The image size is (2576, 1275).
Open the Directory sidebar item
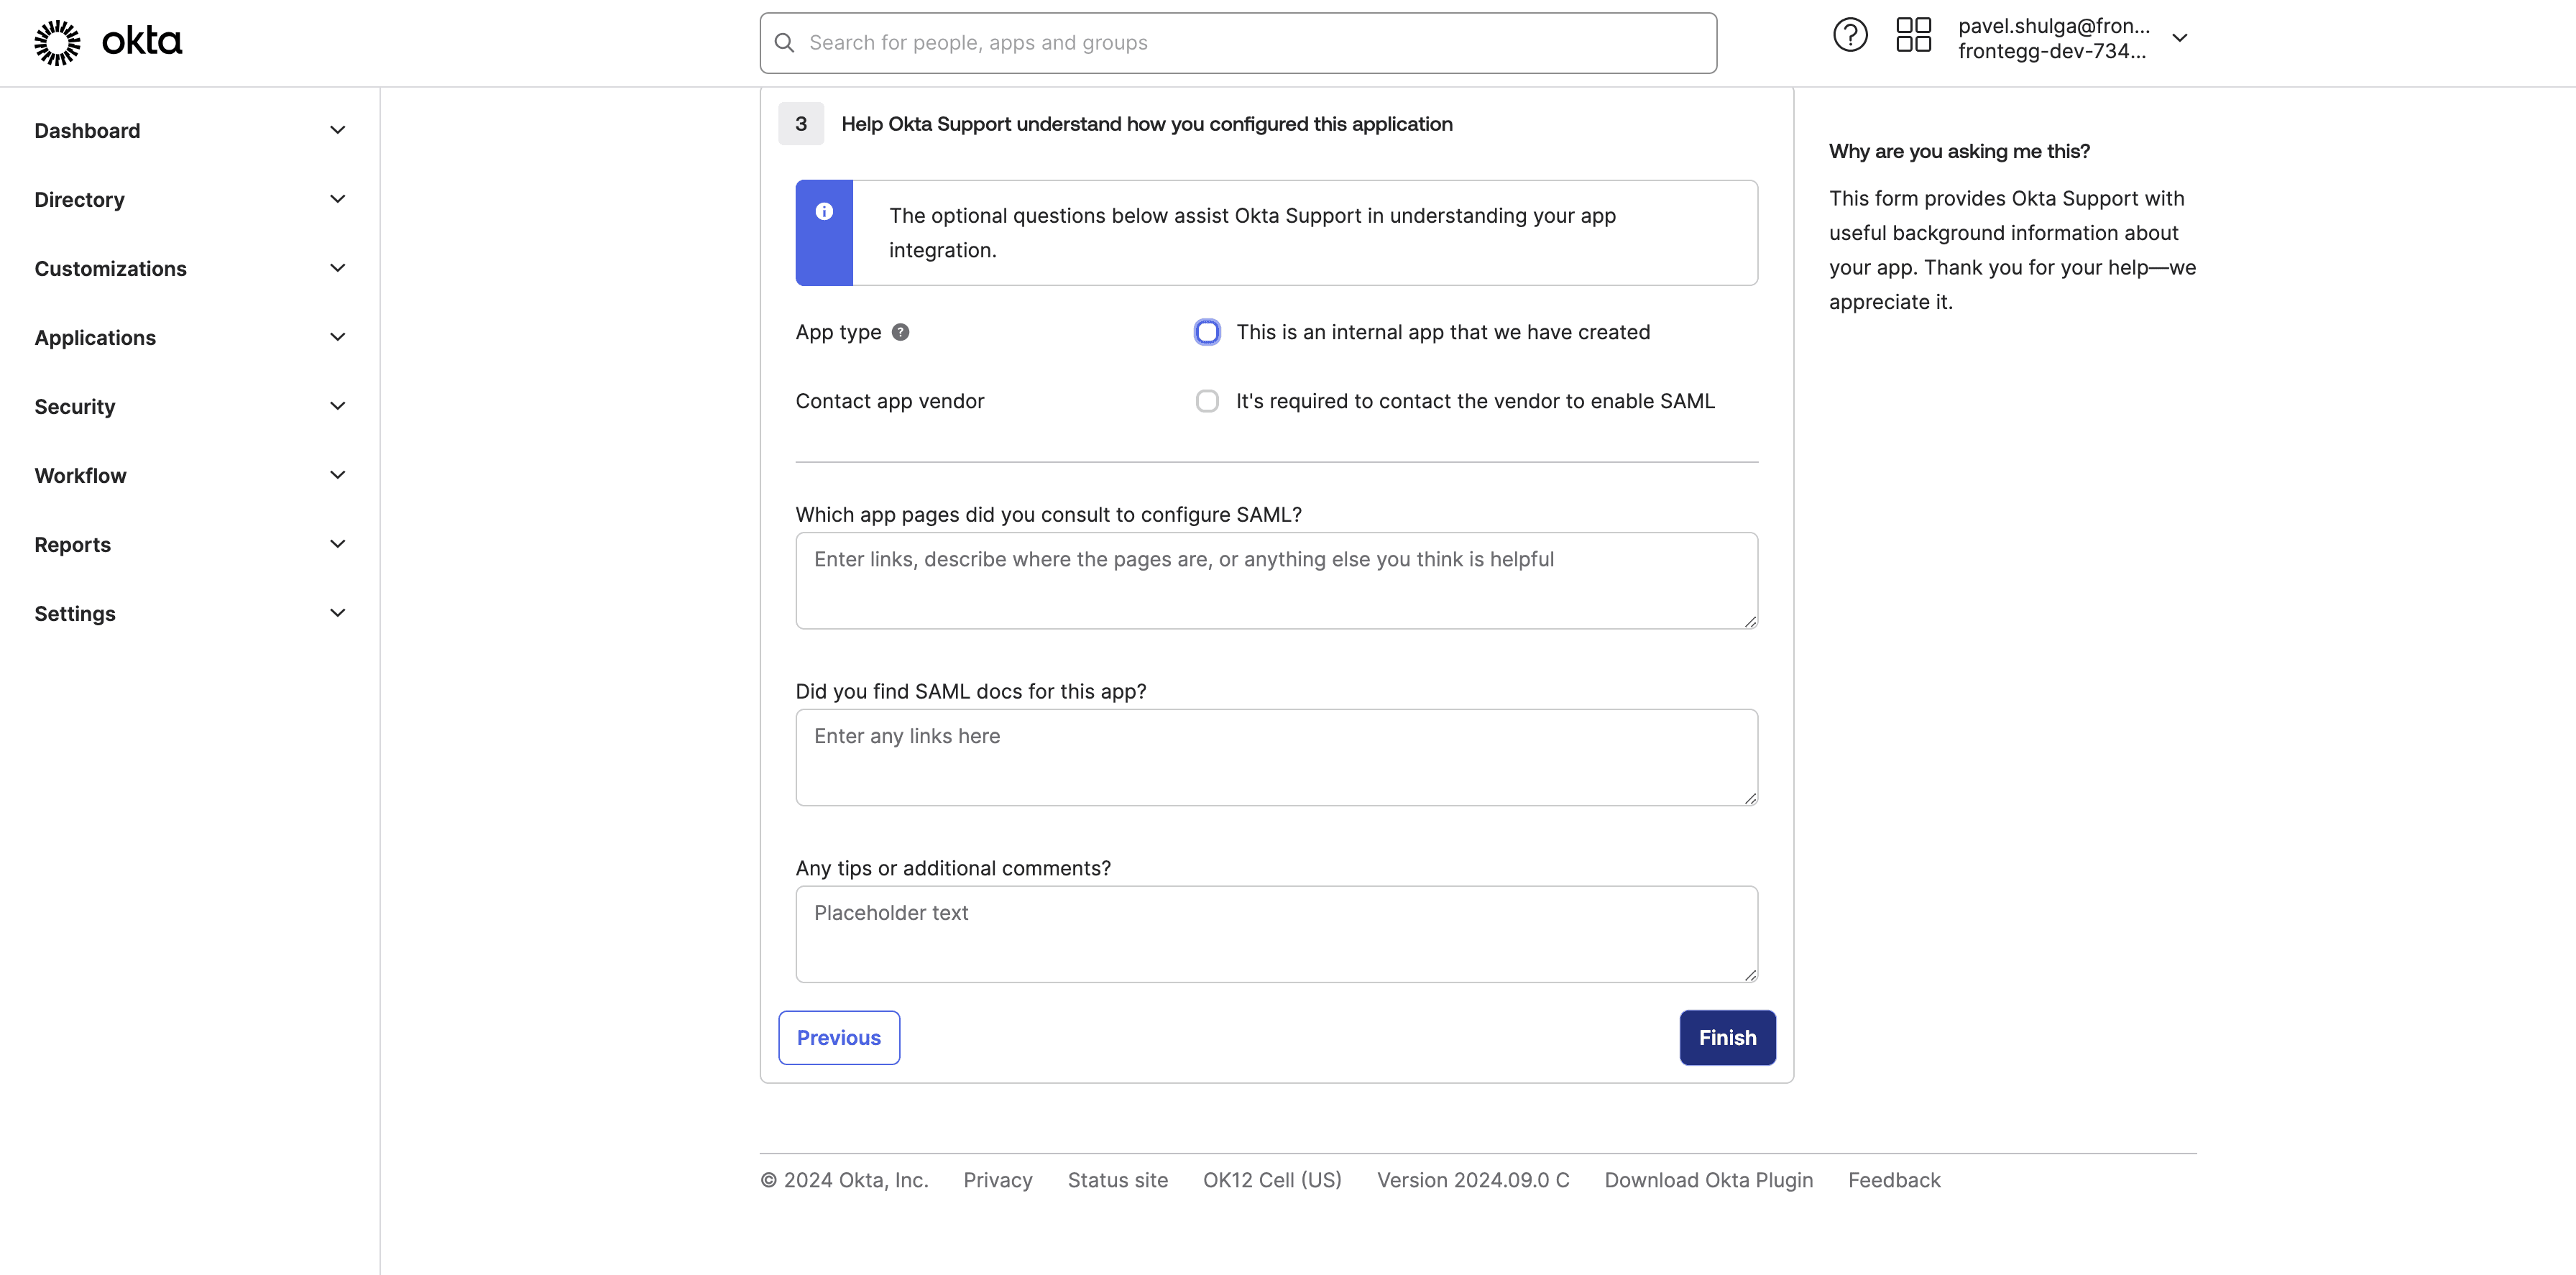click(x=190, y=200)
